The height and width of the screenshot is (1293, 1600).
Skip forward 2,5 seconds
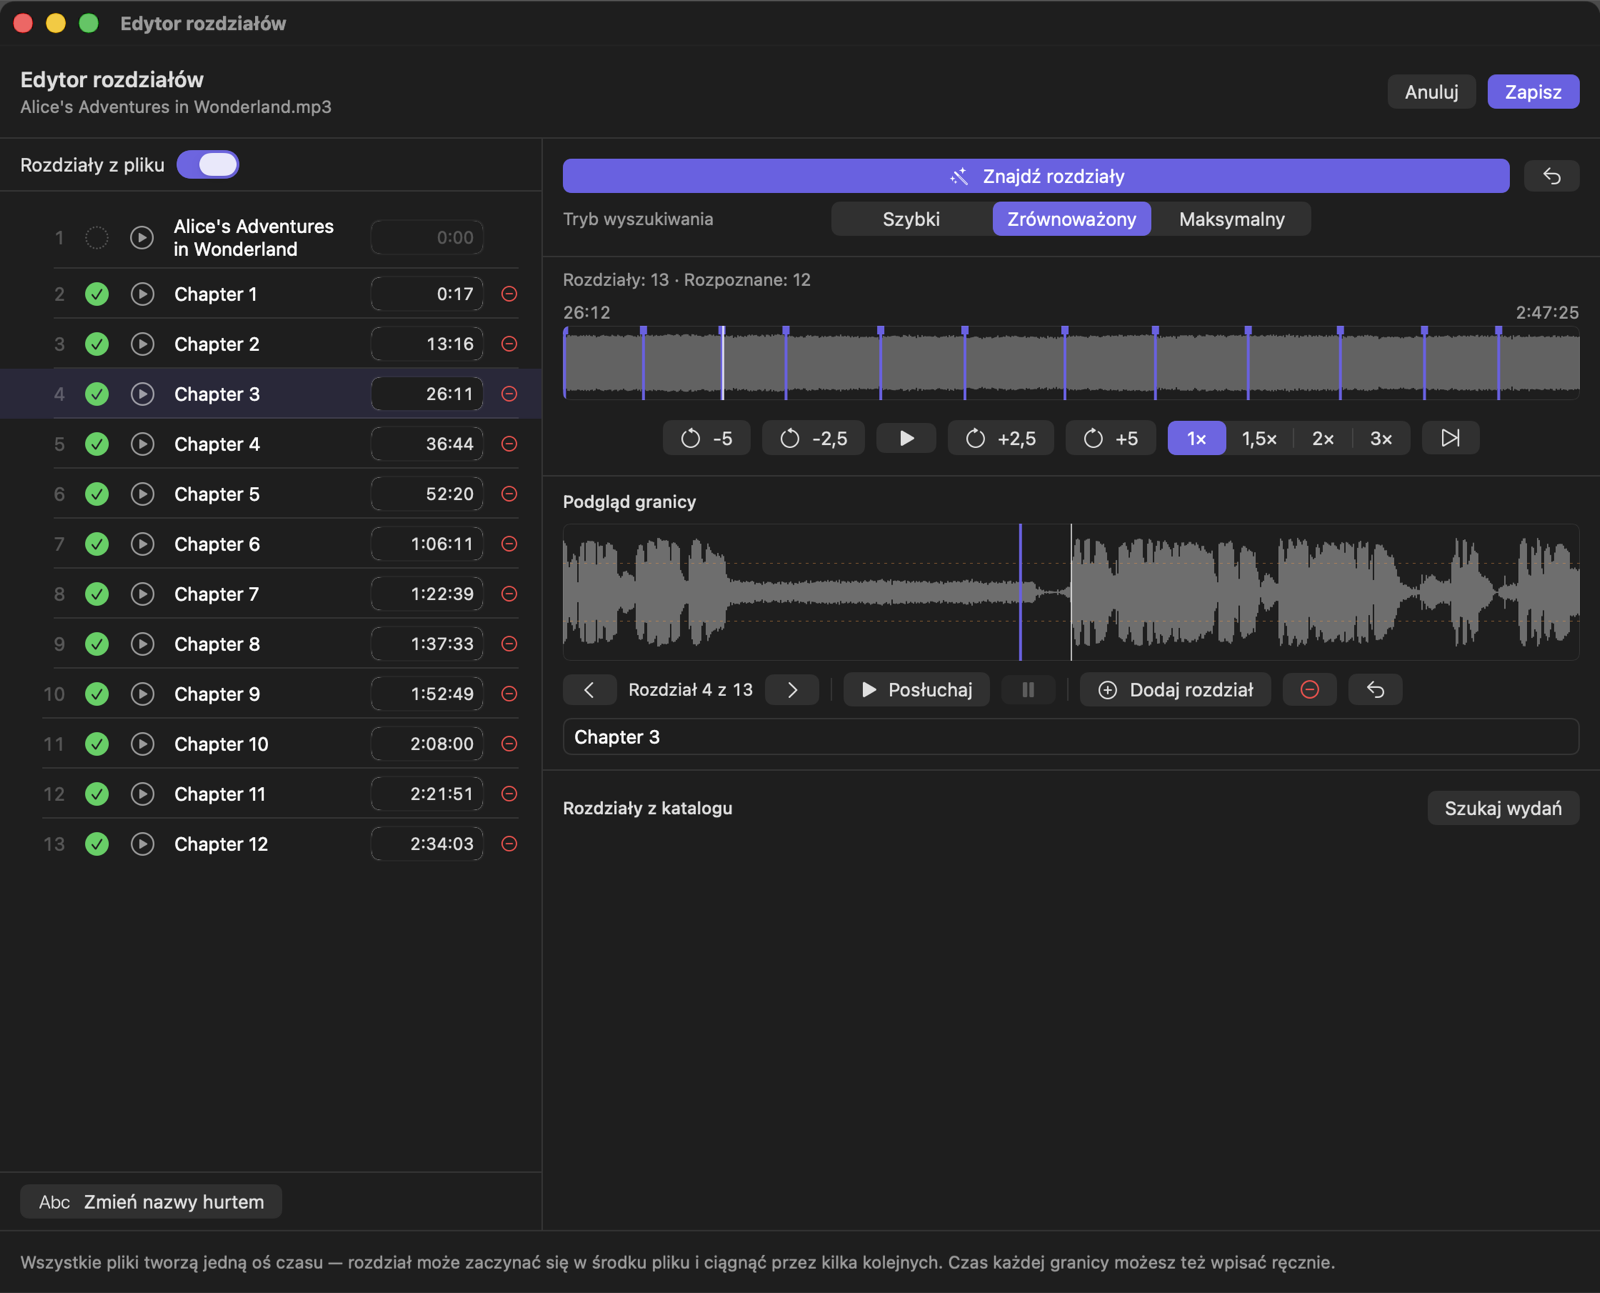pyautogui.click(x=1001, y=438)
